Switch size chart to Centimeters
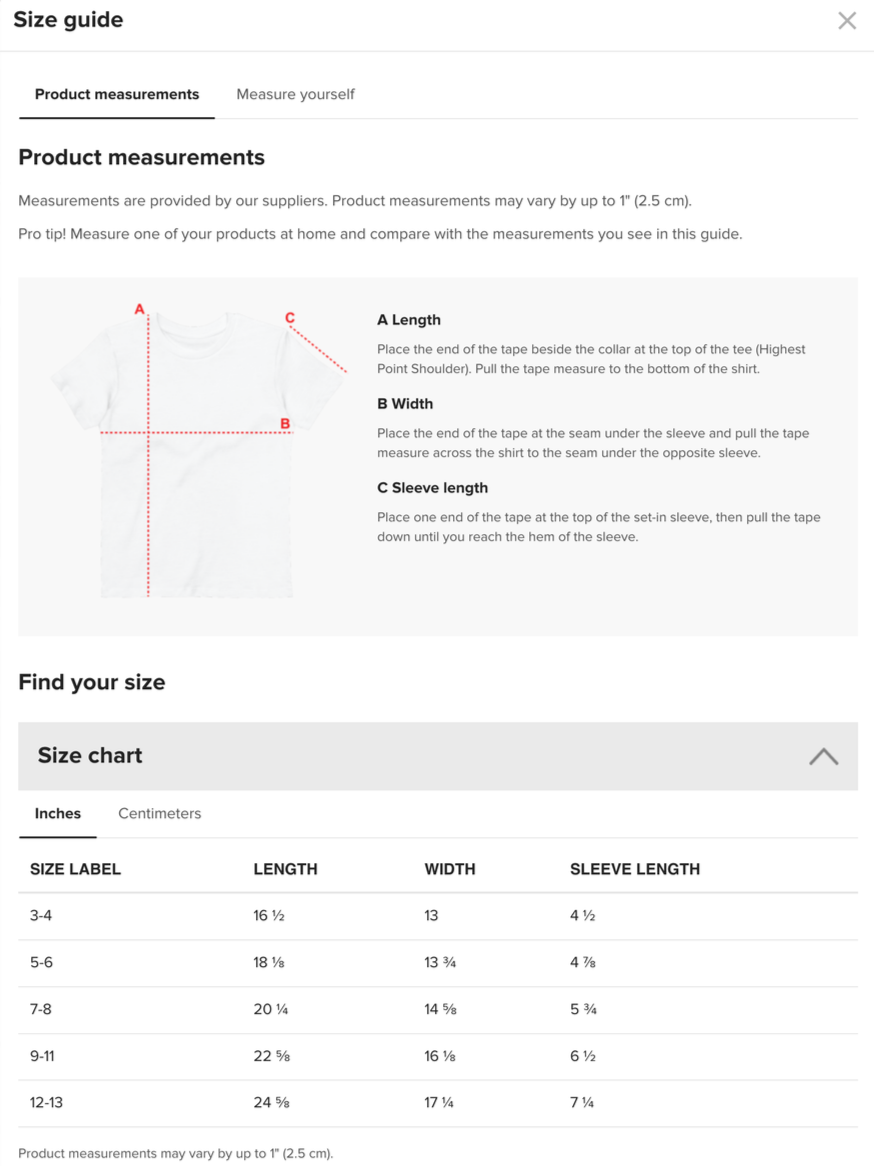The height and width of the screenshot is (1166, 874). click(x=159, y=814)
